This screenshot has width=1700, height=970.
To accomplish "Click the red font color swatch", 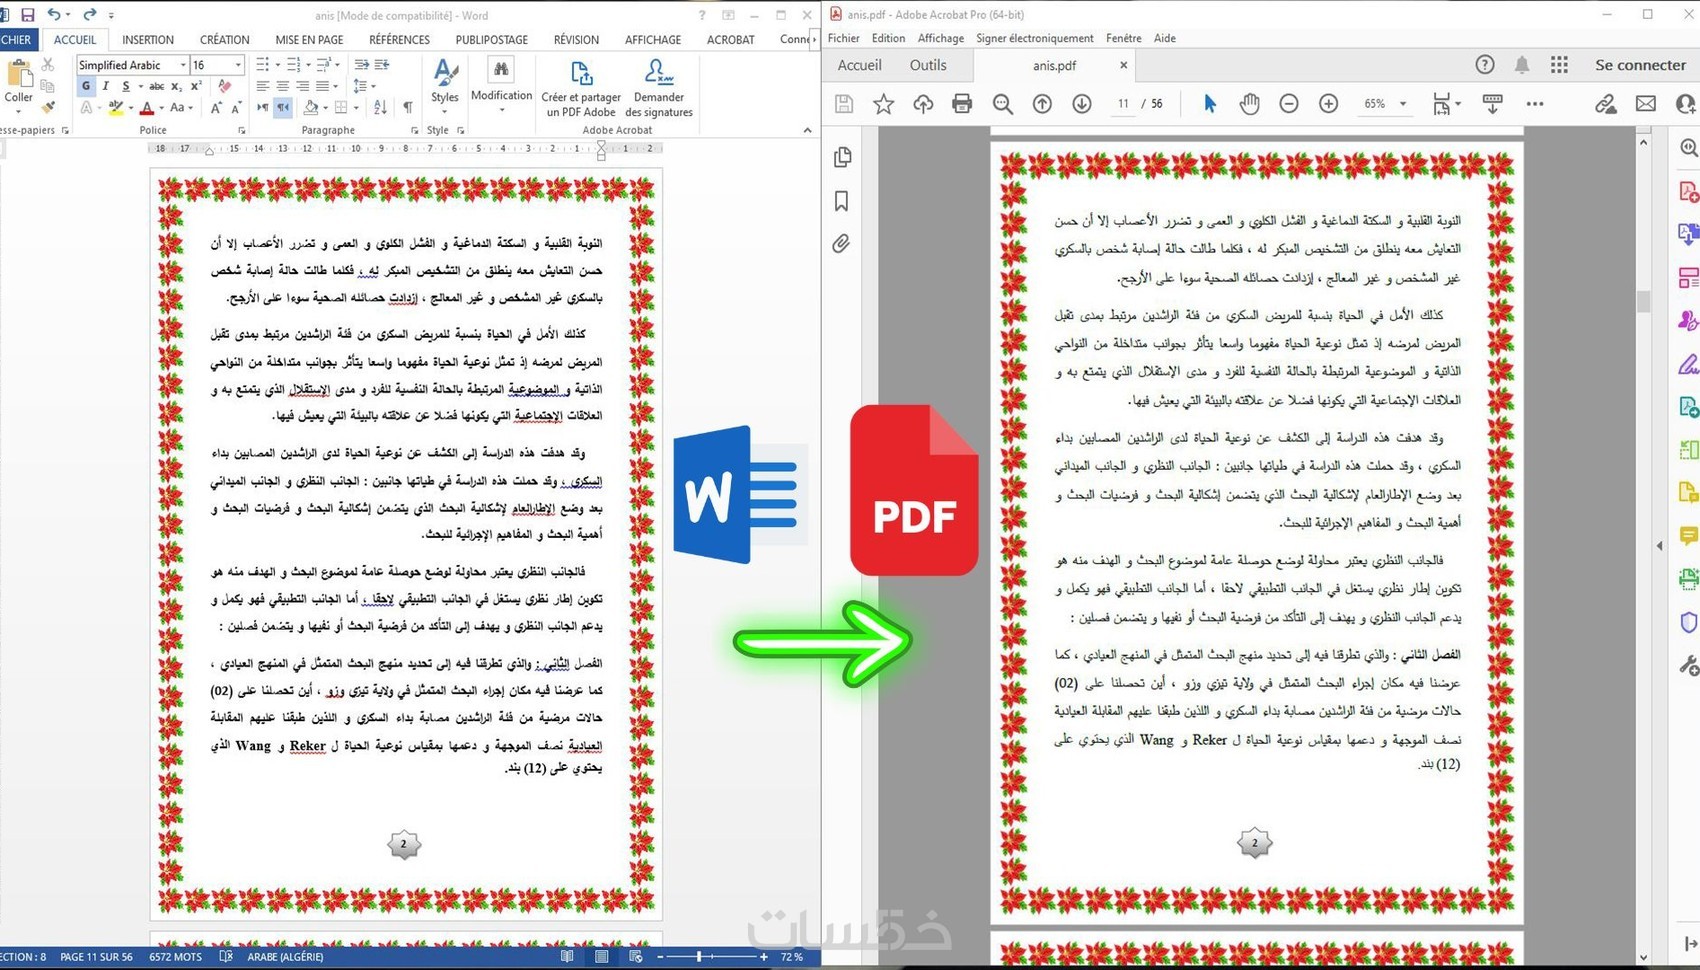I will click(x=147, y=108).
